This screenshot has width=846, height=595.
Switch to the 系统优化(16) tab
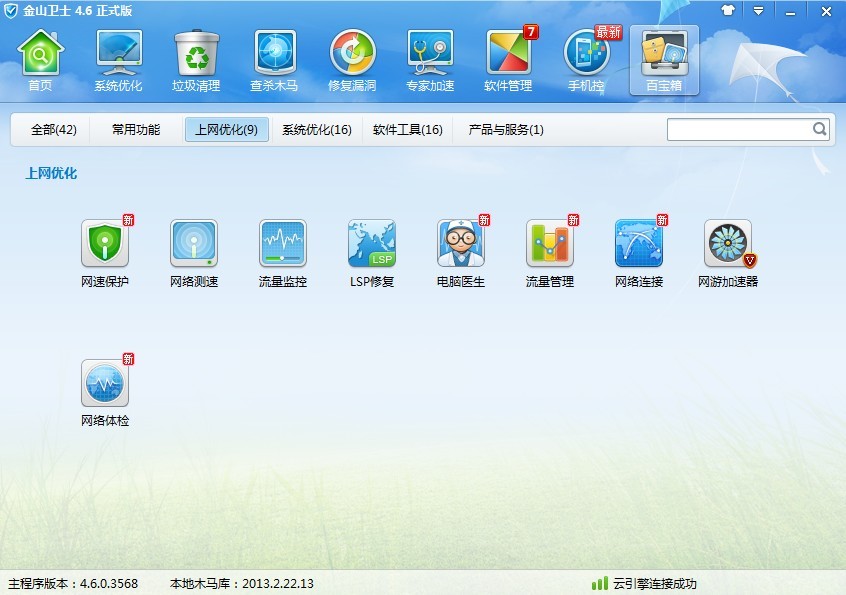pos(317,129)
